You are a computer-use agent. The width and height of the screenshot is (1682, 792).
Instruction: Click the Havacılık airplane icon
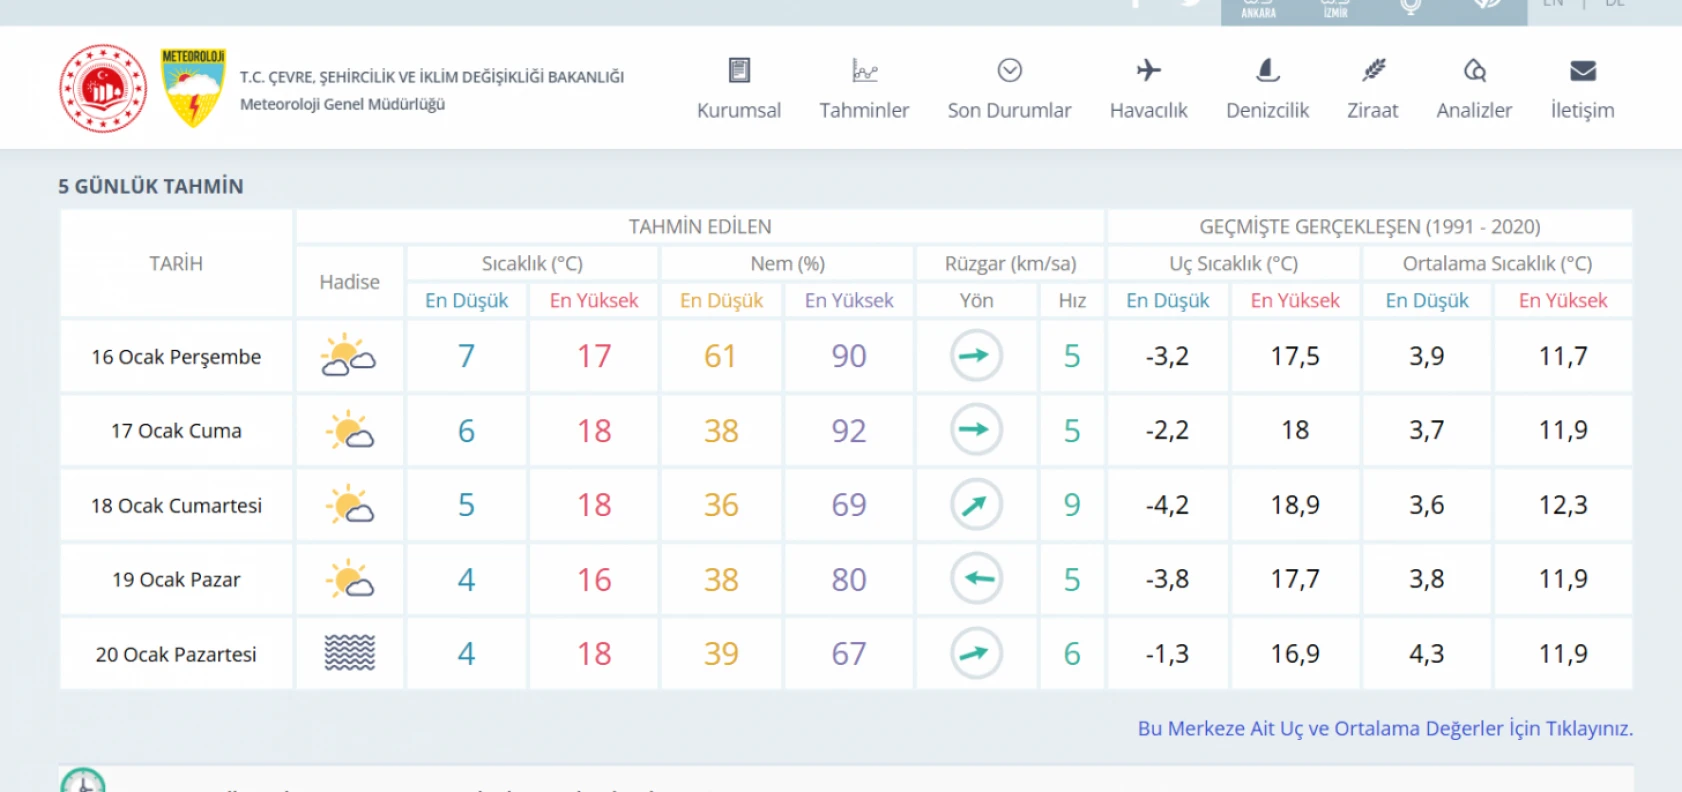click(1148, 70)
